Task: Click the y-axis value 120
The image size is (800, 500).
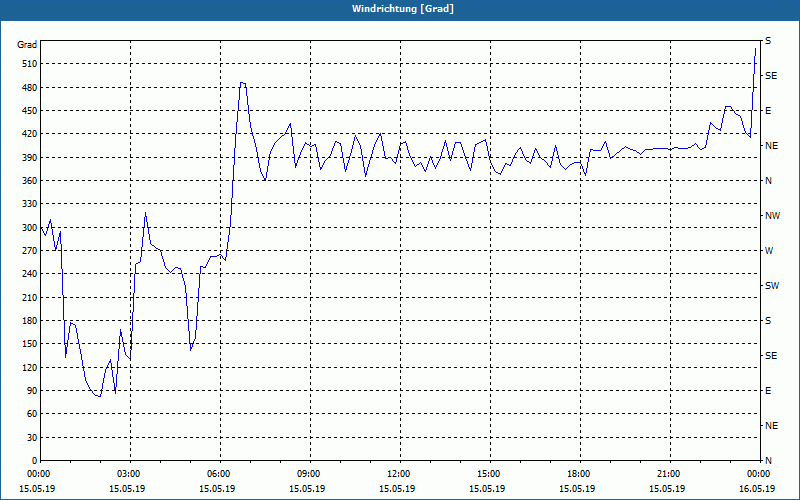Action: [30, 367]
